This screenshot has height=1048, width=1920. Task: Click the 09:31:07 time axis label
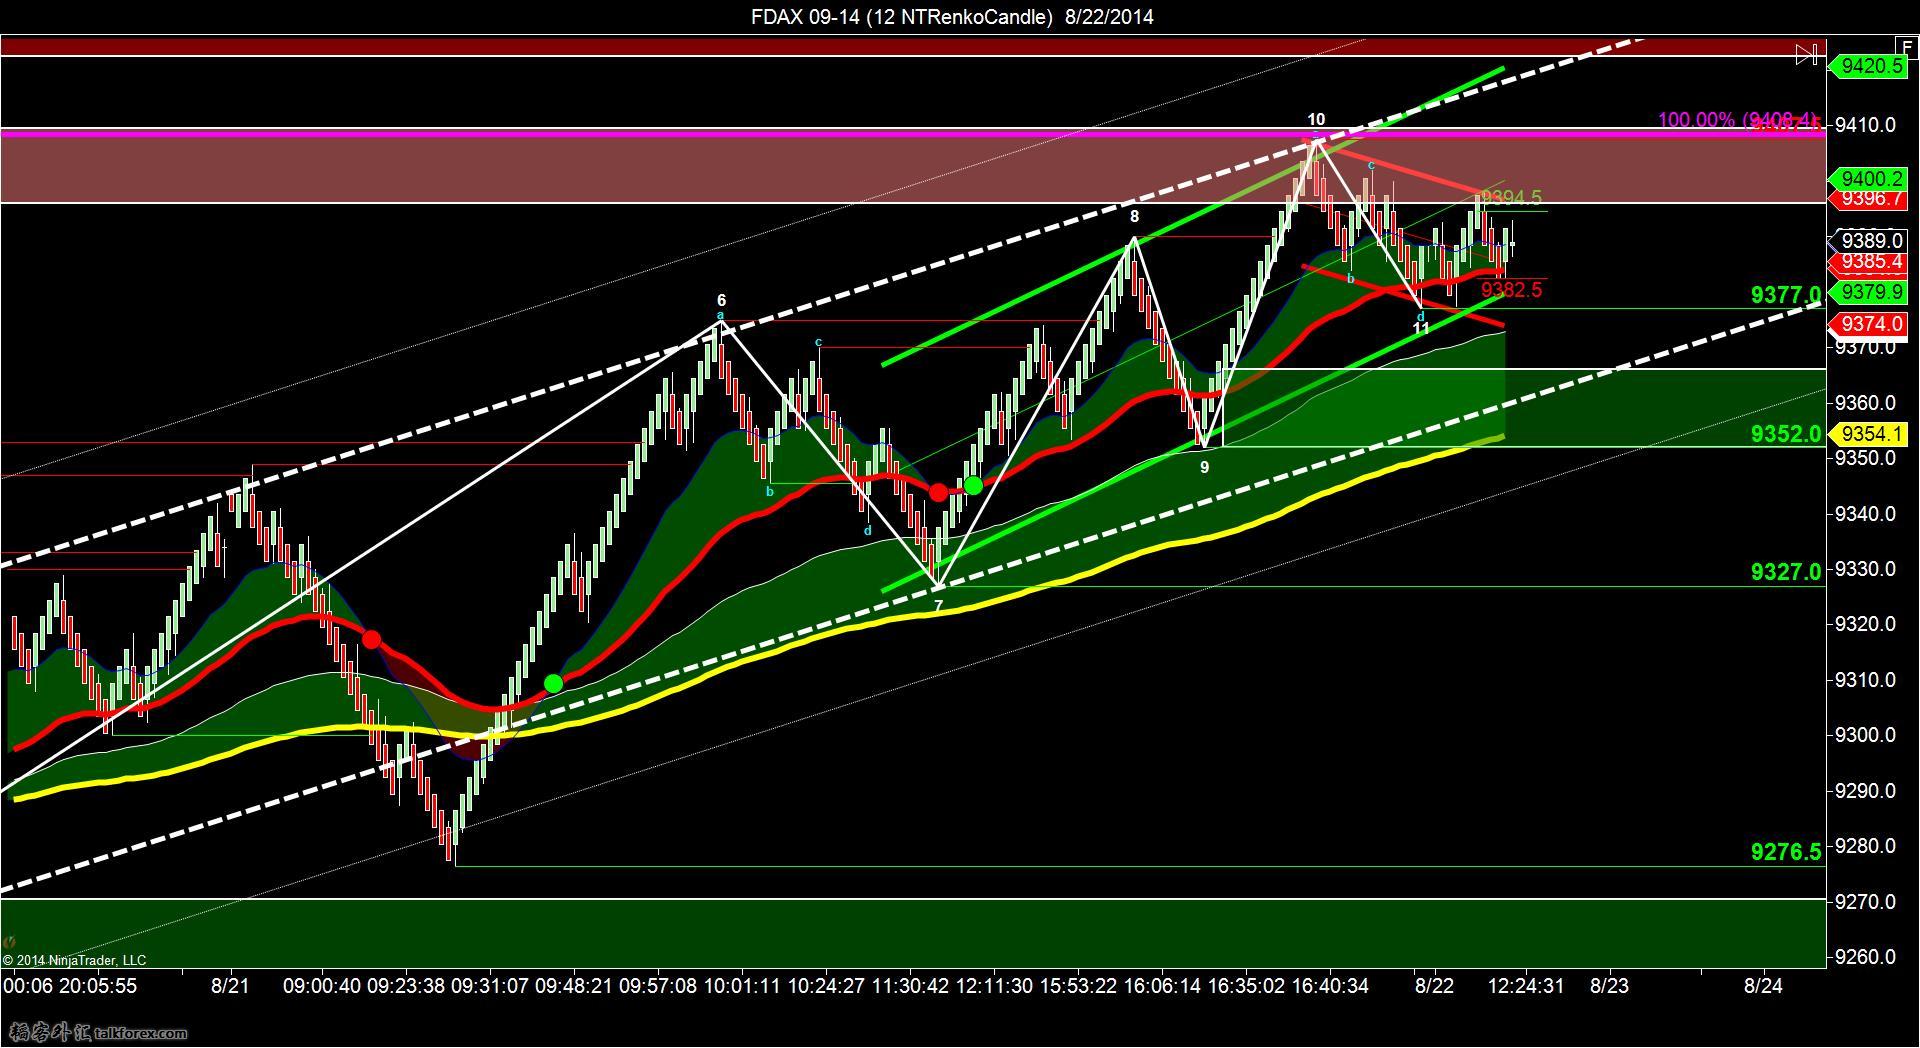(490, 986)
